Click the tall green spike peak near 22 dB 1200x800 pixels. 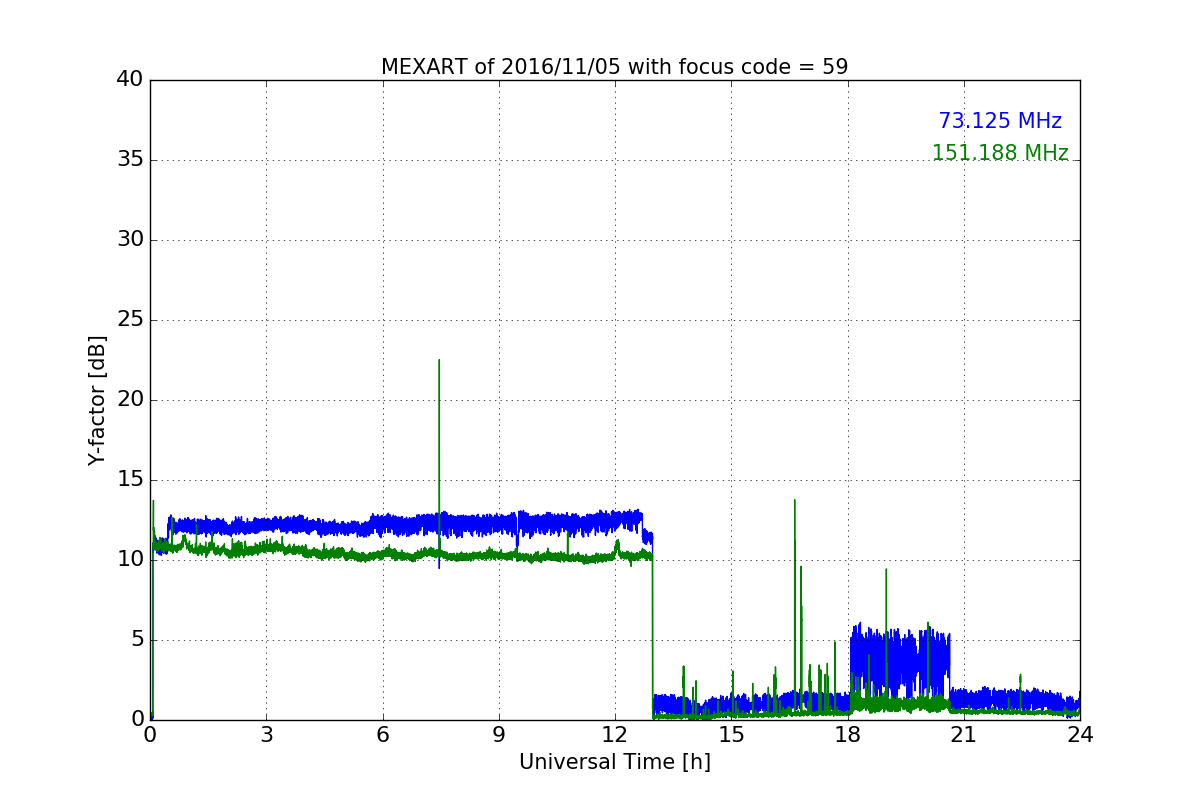tap(439, 361)
